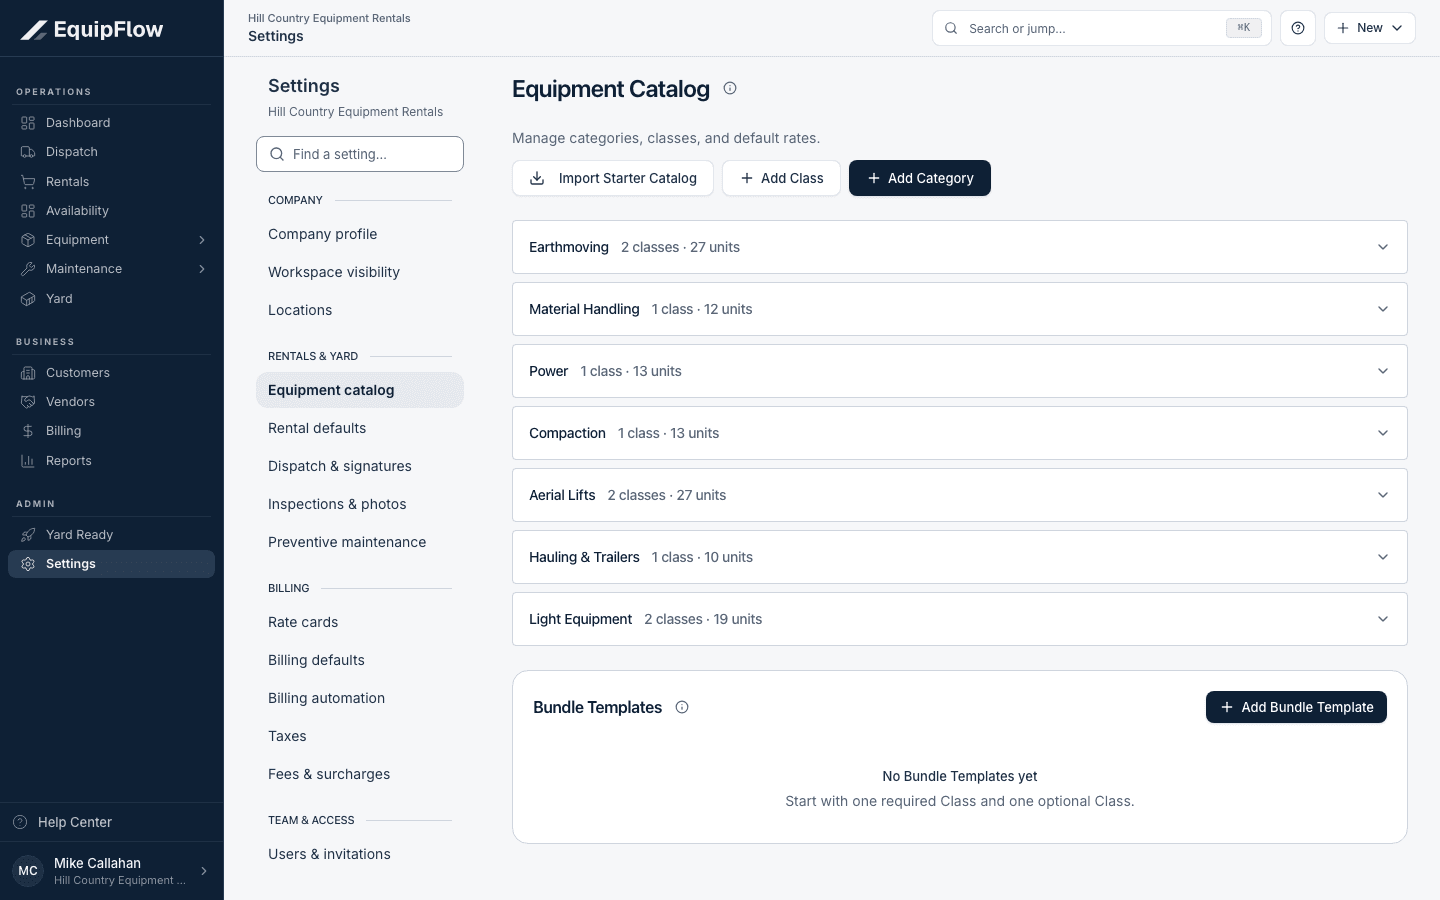
Task: Click the Search or jump field
Action: [1102, 28]
